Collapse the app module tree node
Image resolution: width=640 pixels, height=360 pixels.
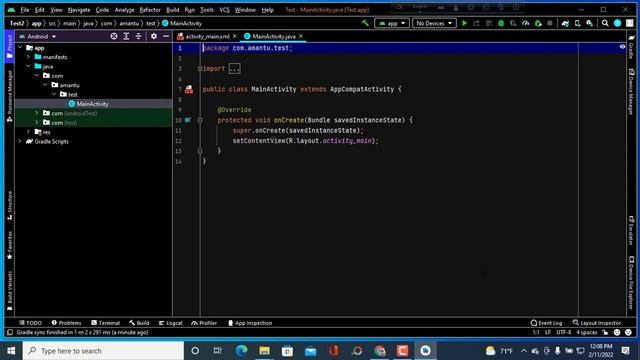[x=20, y=48]
